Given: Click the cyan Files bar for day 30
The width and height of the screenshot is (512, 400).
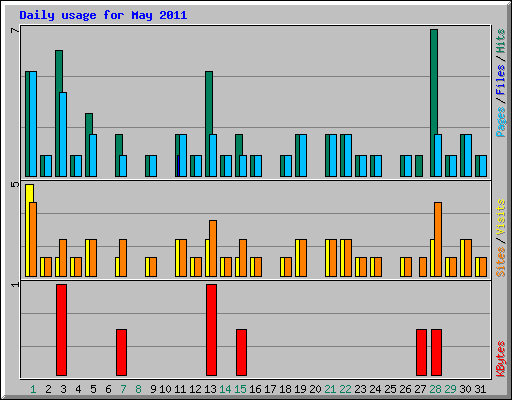Looking at the screenshot, I should pyautogui.click(x=468, y=155).
